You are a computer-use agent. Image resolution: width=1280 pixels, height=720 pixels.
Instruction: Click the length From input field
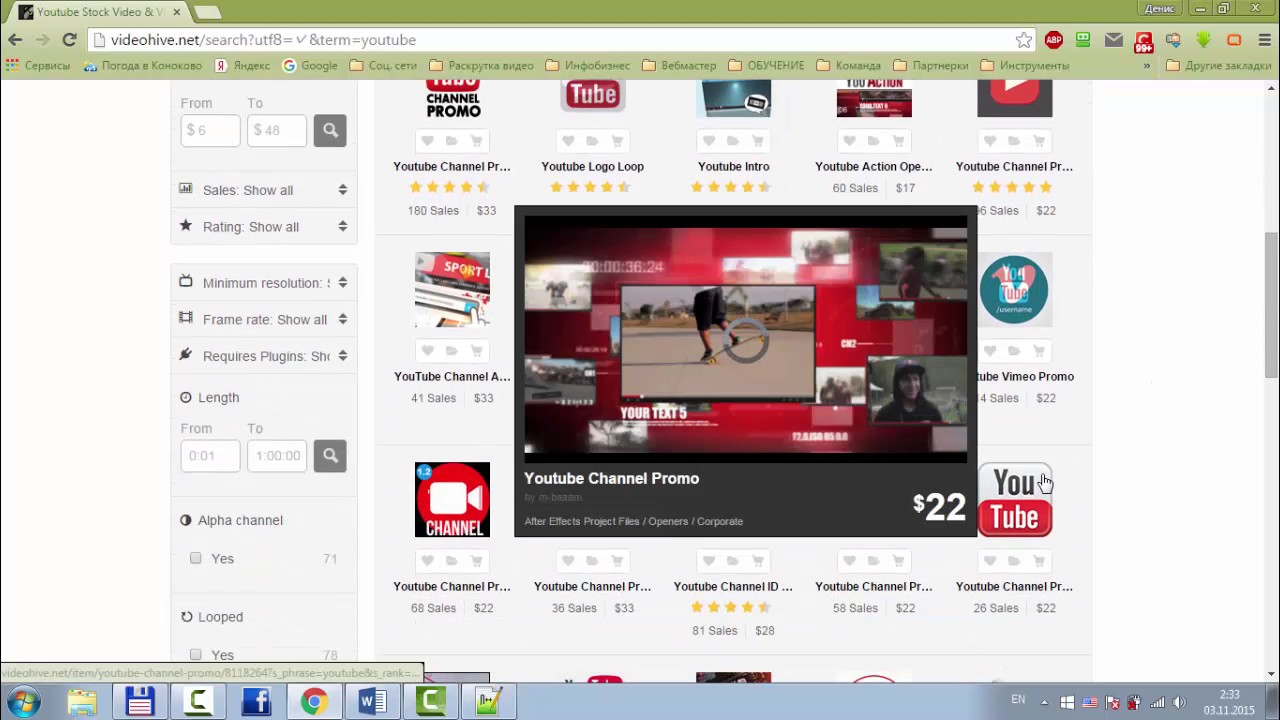tap(210, 456)
